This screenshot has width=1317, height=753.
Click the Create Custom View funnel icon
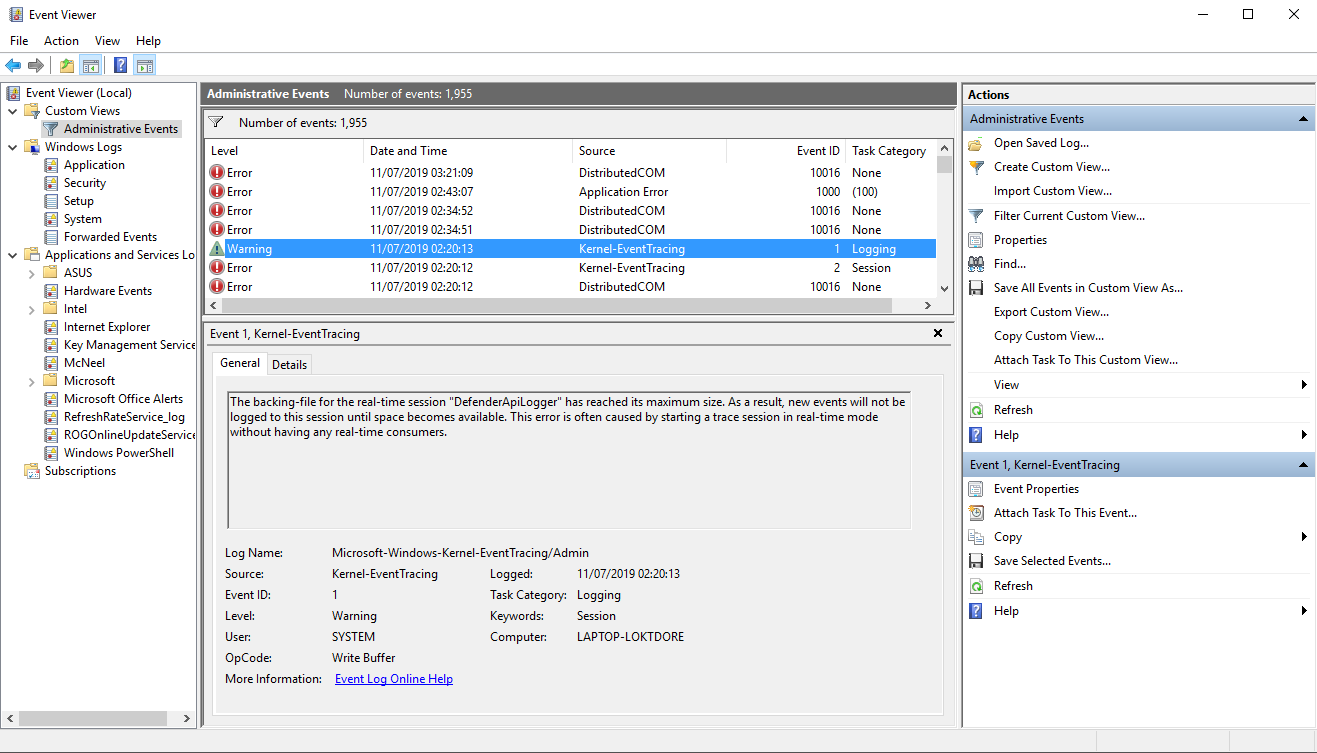pyautogui.click(x=976, y=167)
